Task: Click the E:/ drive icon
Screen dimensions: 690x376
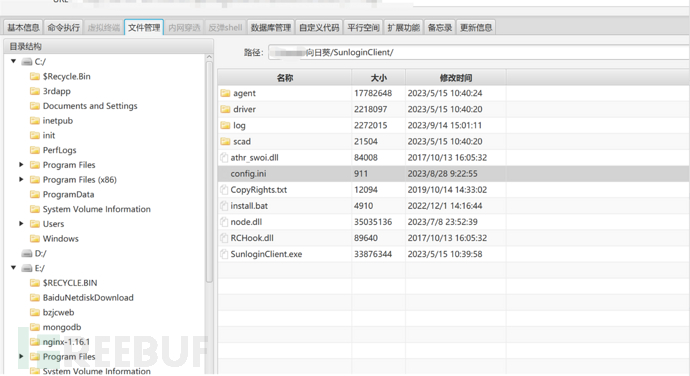Action: tap(27, 268)
